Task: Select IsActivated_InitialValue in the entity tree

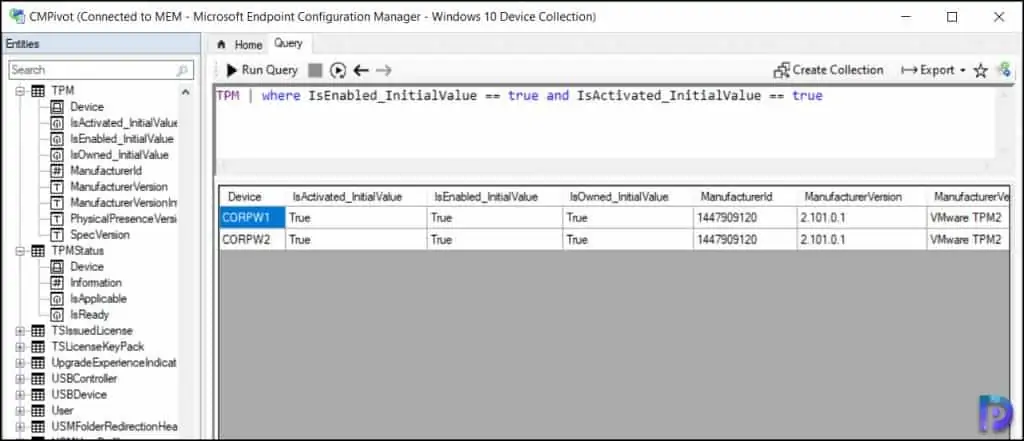Action: coord(123,123)
